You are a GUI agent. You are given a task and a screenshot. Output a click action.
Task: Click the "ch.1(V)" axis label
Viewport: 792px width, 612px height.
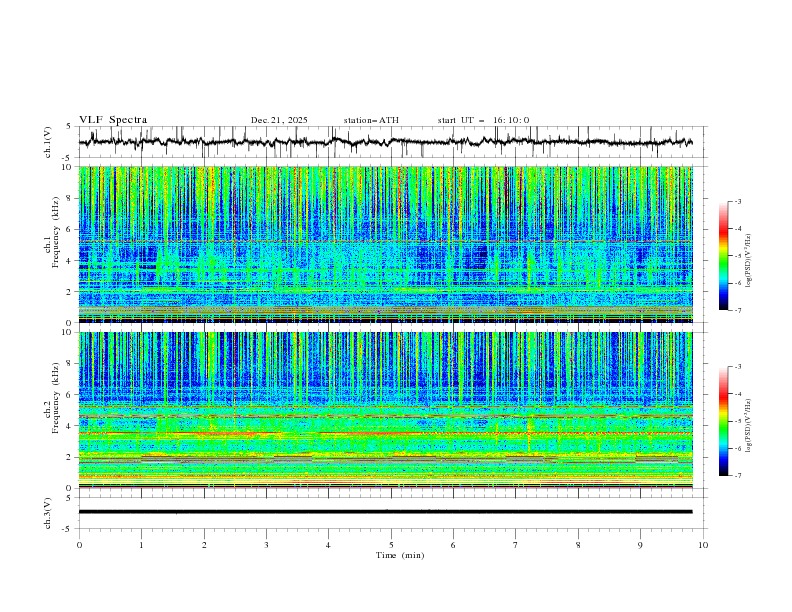coord(48,142)
